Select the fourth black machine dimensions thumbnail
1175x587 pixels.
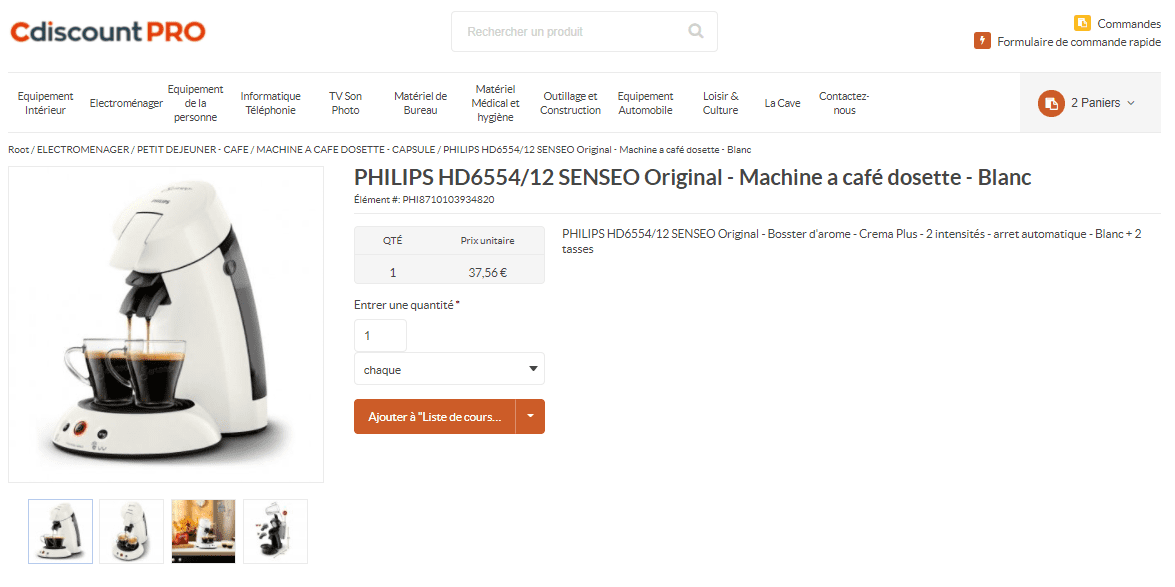(x=275, y=532)
